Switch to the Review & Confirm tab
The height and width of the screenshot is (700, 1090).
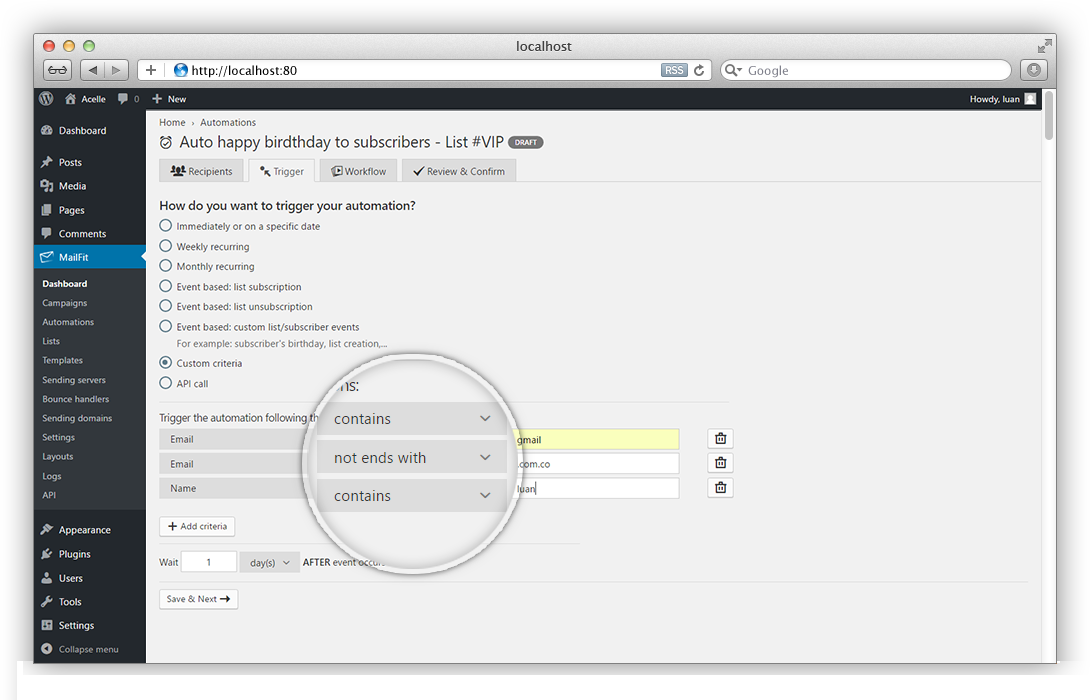point(459,171)
